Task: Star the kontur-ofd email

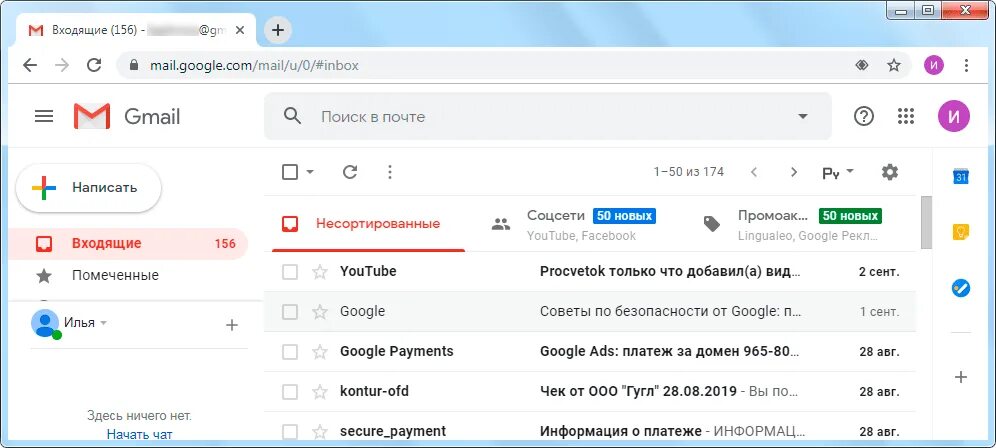Action: point(320,392)
